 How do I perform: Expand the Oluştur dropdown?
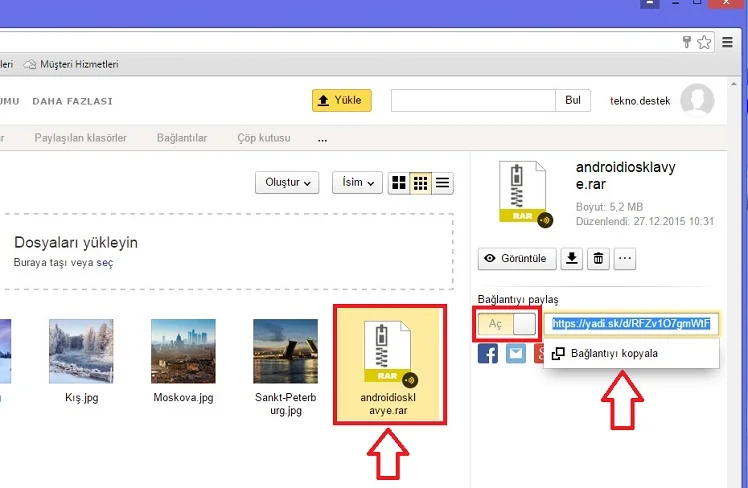point(287,183)
